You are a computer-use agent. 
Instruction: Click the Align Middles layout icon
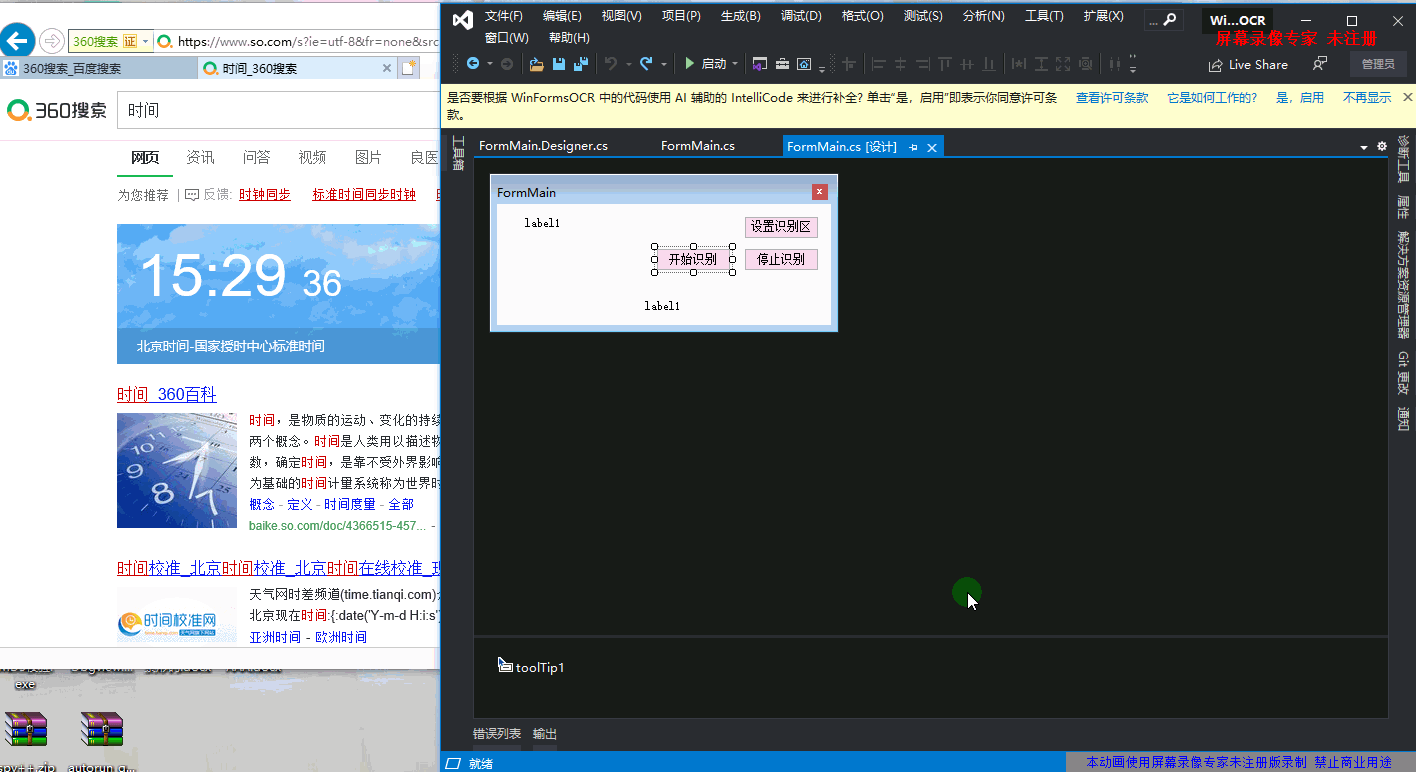(x=967, y=64)
